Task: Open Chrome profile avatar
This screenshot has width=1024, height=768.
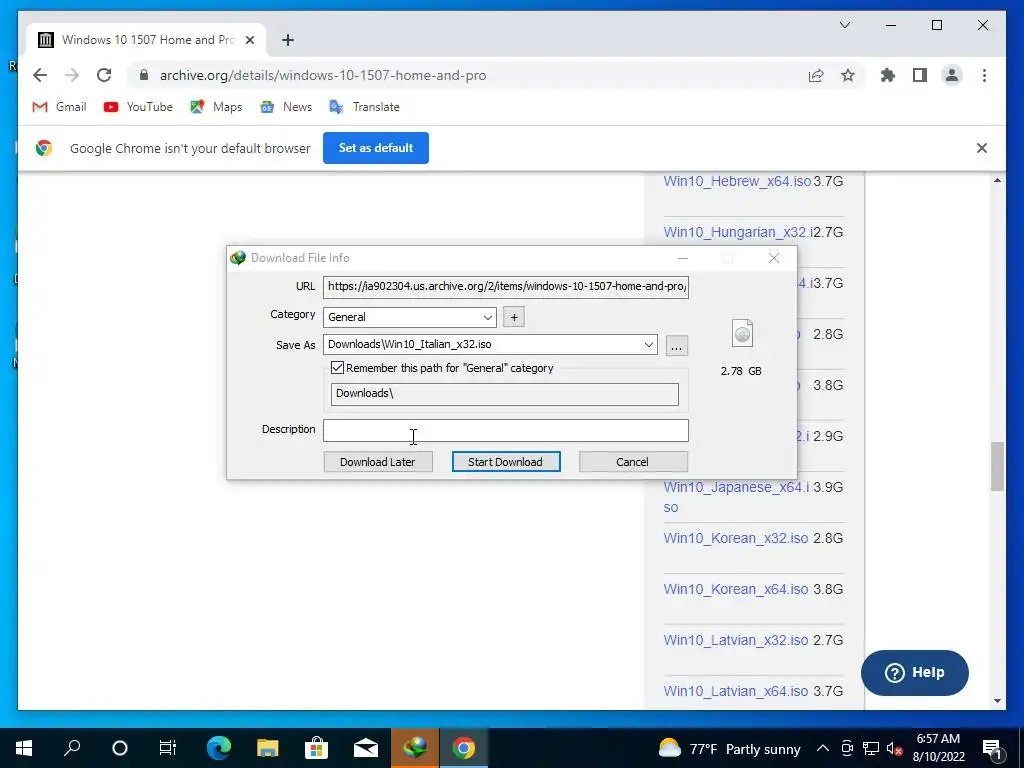Action: [x=952, y=76]
